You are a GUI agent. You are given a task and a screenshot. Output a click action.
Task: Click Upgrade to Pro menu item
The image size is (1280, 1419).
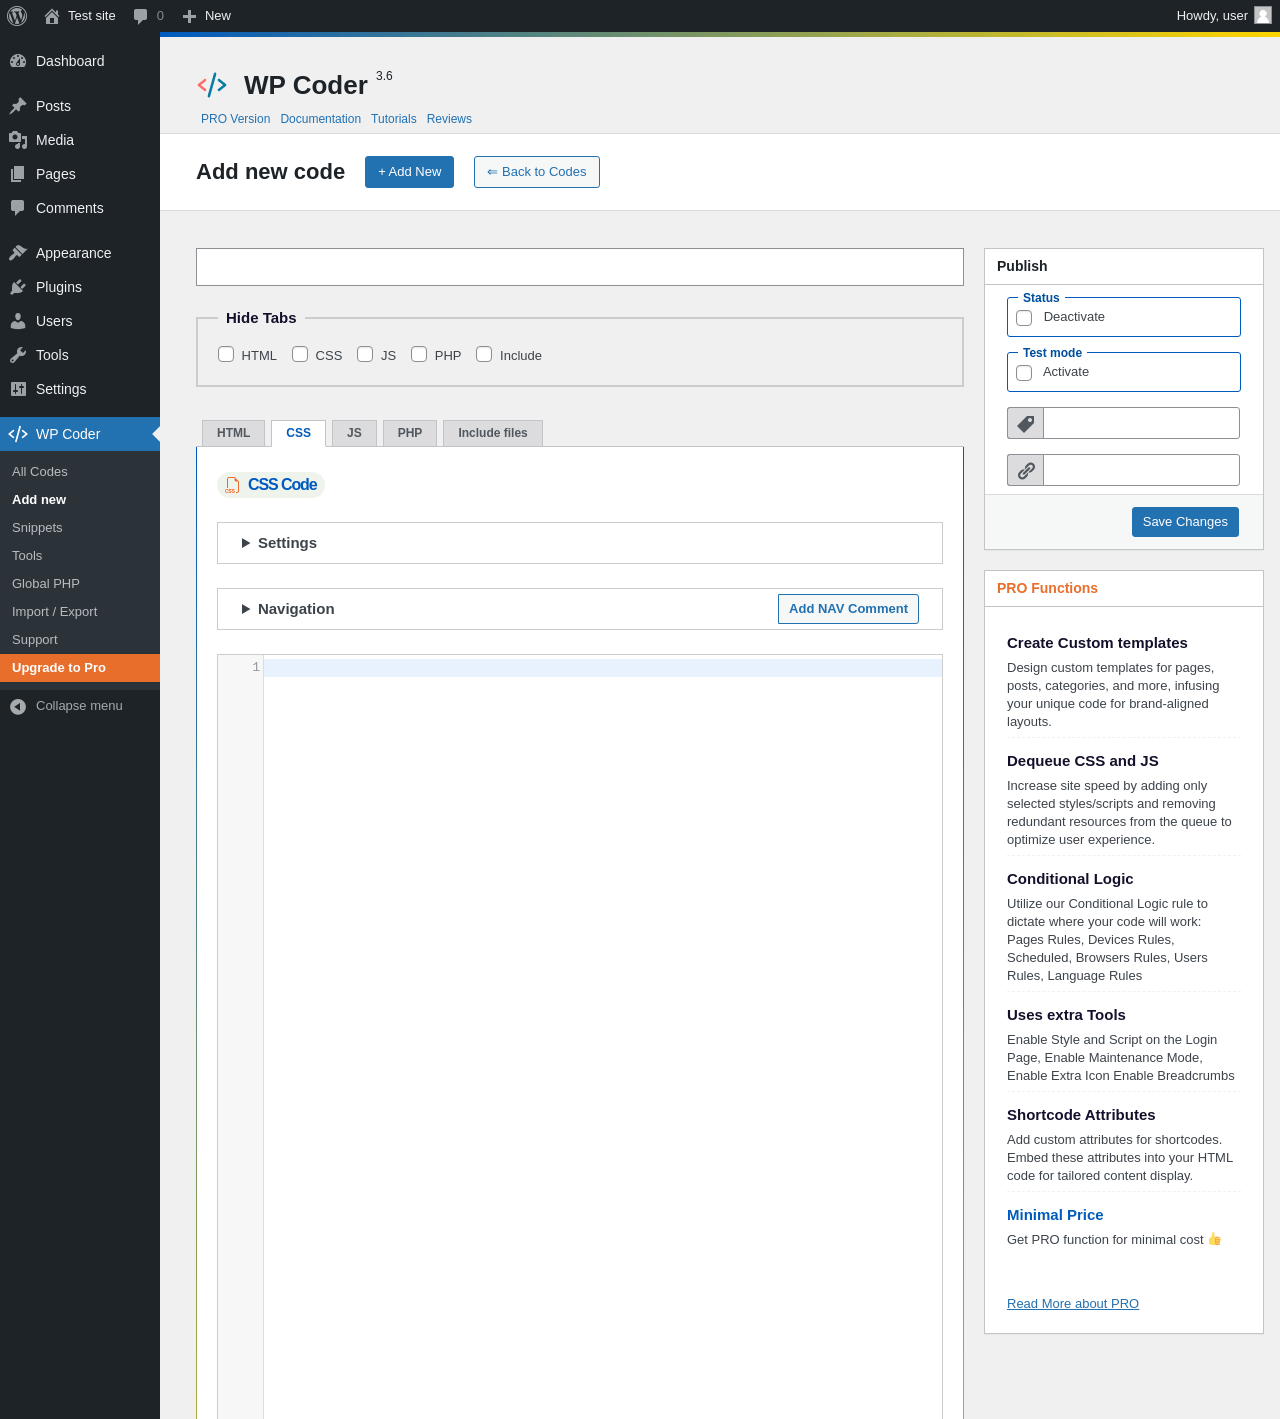(x=80, y=668)
